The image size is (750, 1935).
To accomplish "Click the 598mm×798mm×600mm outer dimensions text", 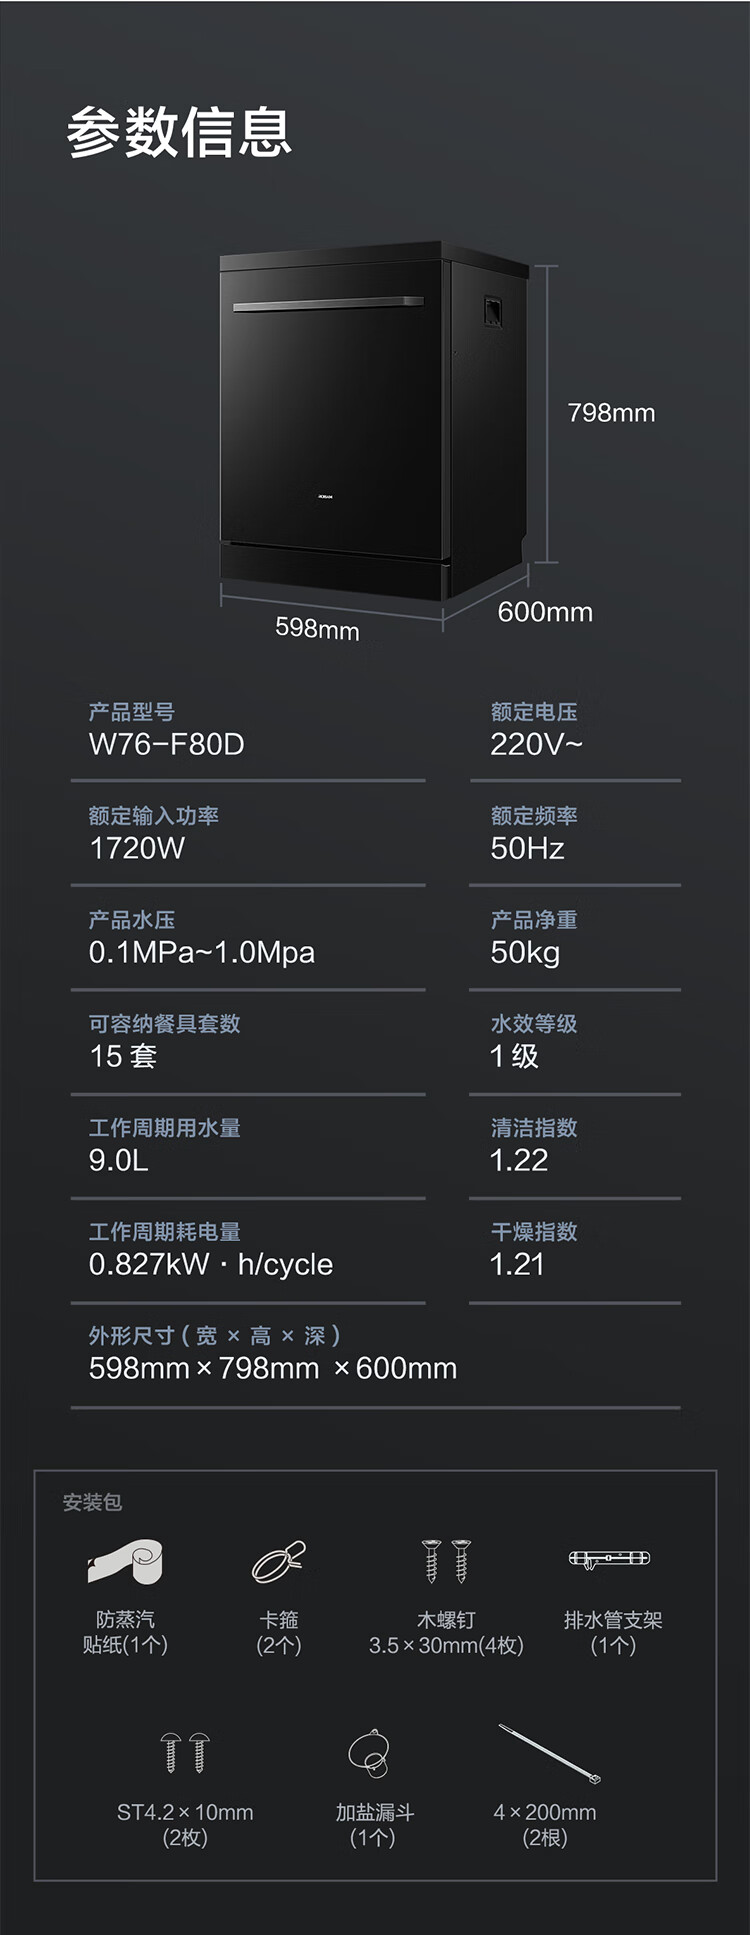I will click(x=273, y=1369).
